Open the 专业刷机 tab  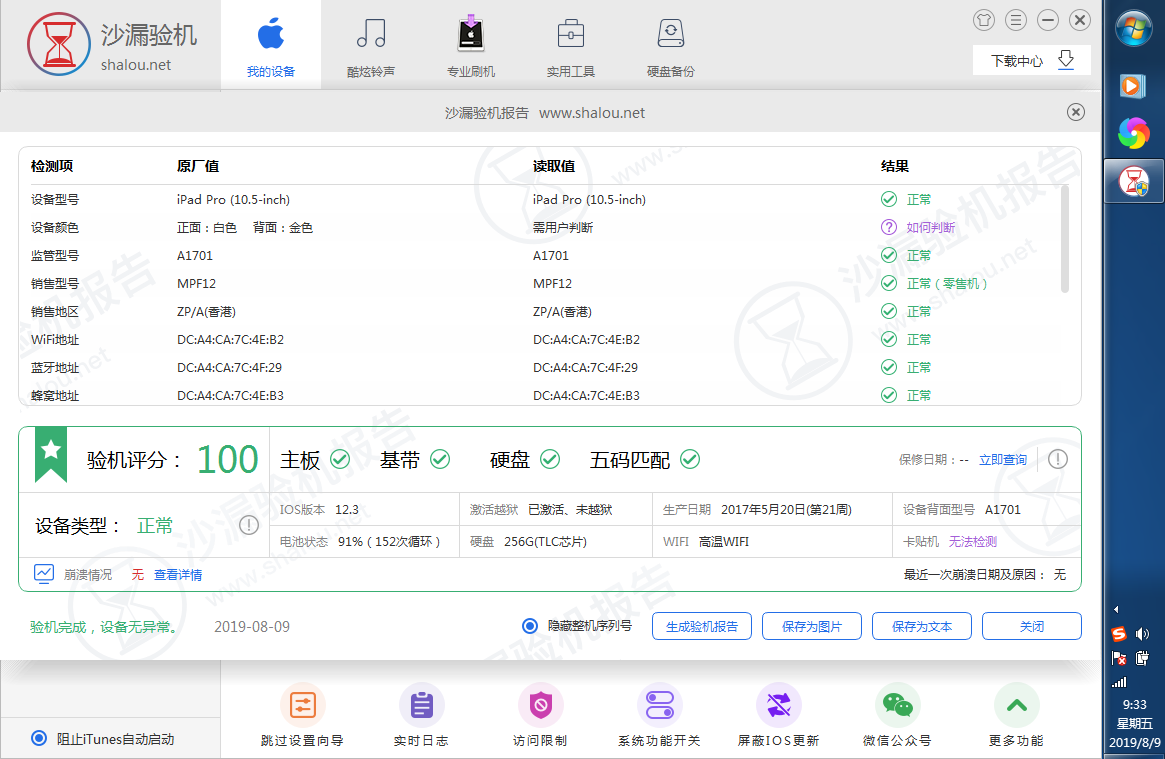coord(470,46)
